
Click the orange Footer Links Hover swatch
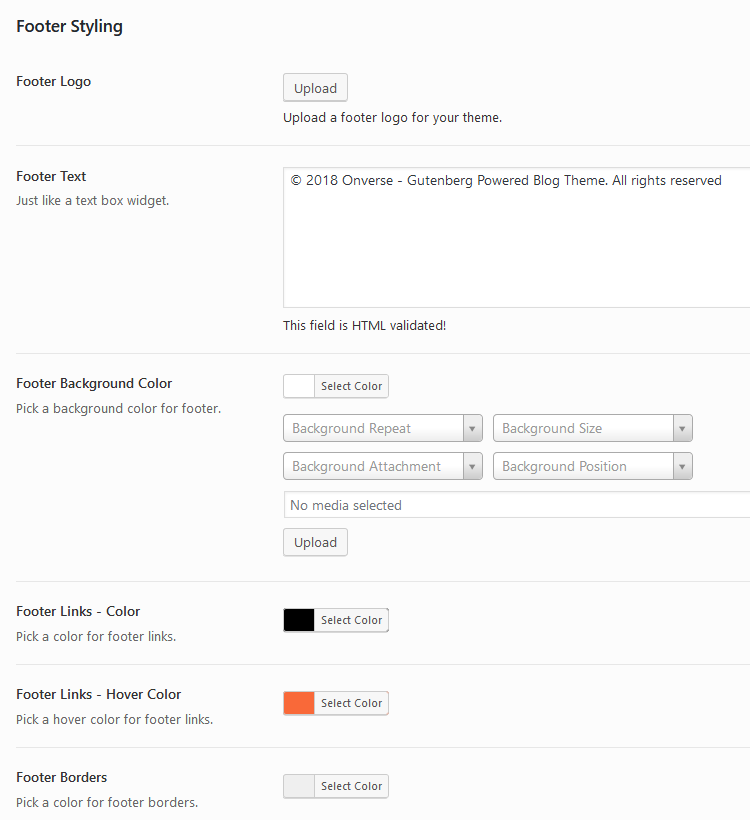tap(299, 703)
